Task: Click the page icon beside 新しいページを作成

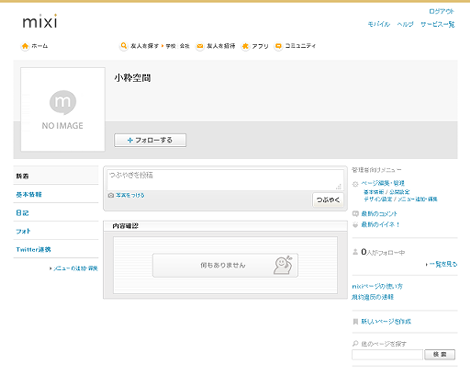Action: [x=355, y=322]
